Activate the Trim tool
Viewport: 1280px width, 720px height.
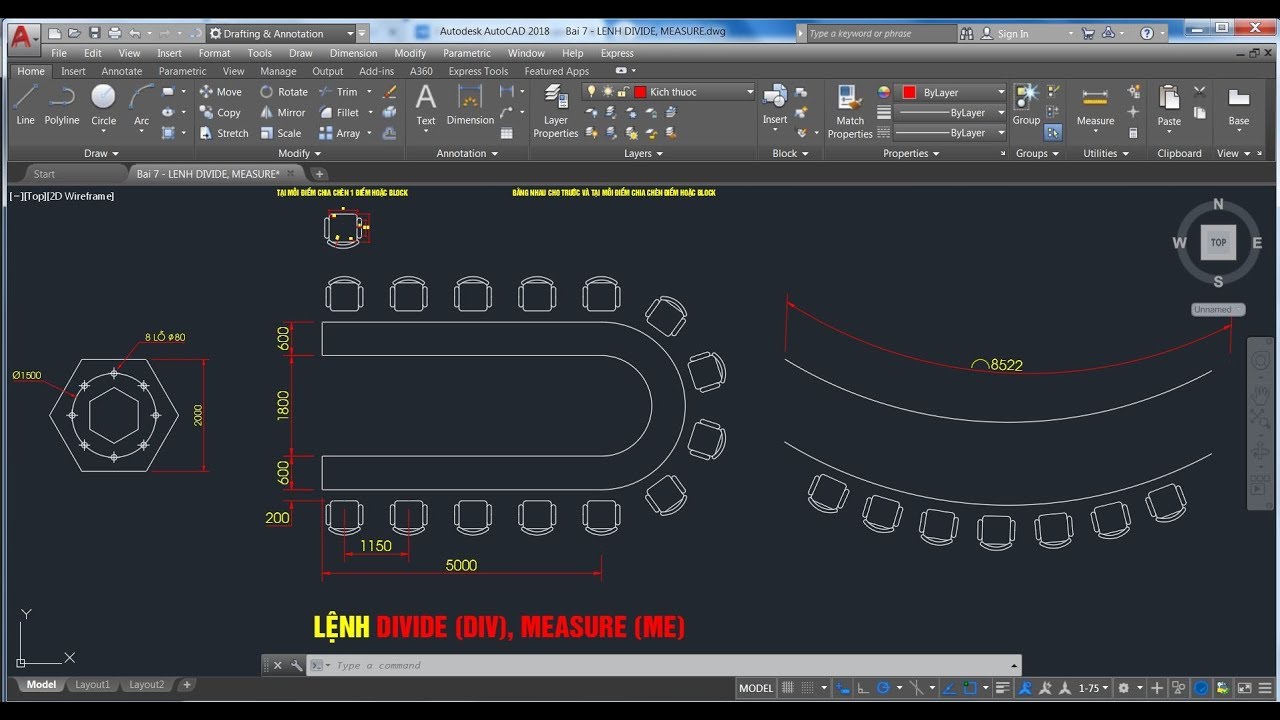(338, 92)
